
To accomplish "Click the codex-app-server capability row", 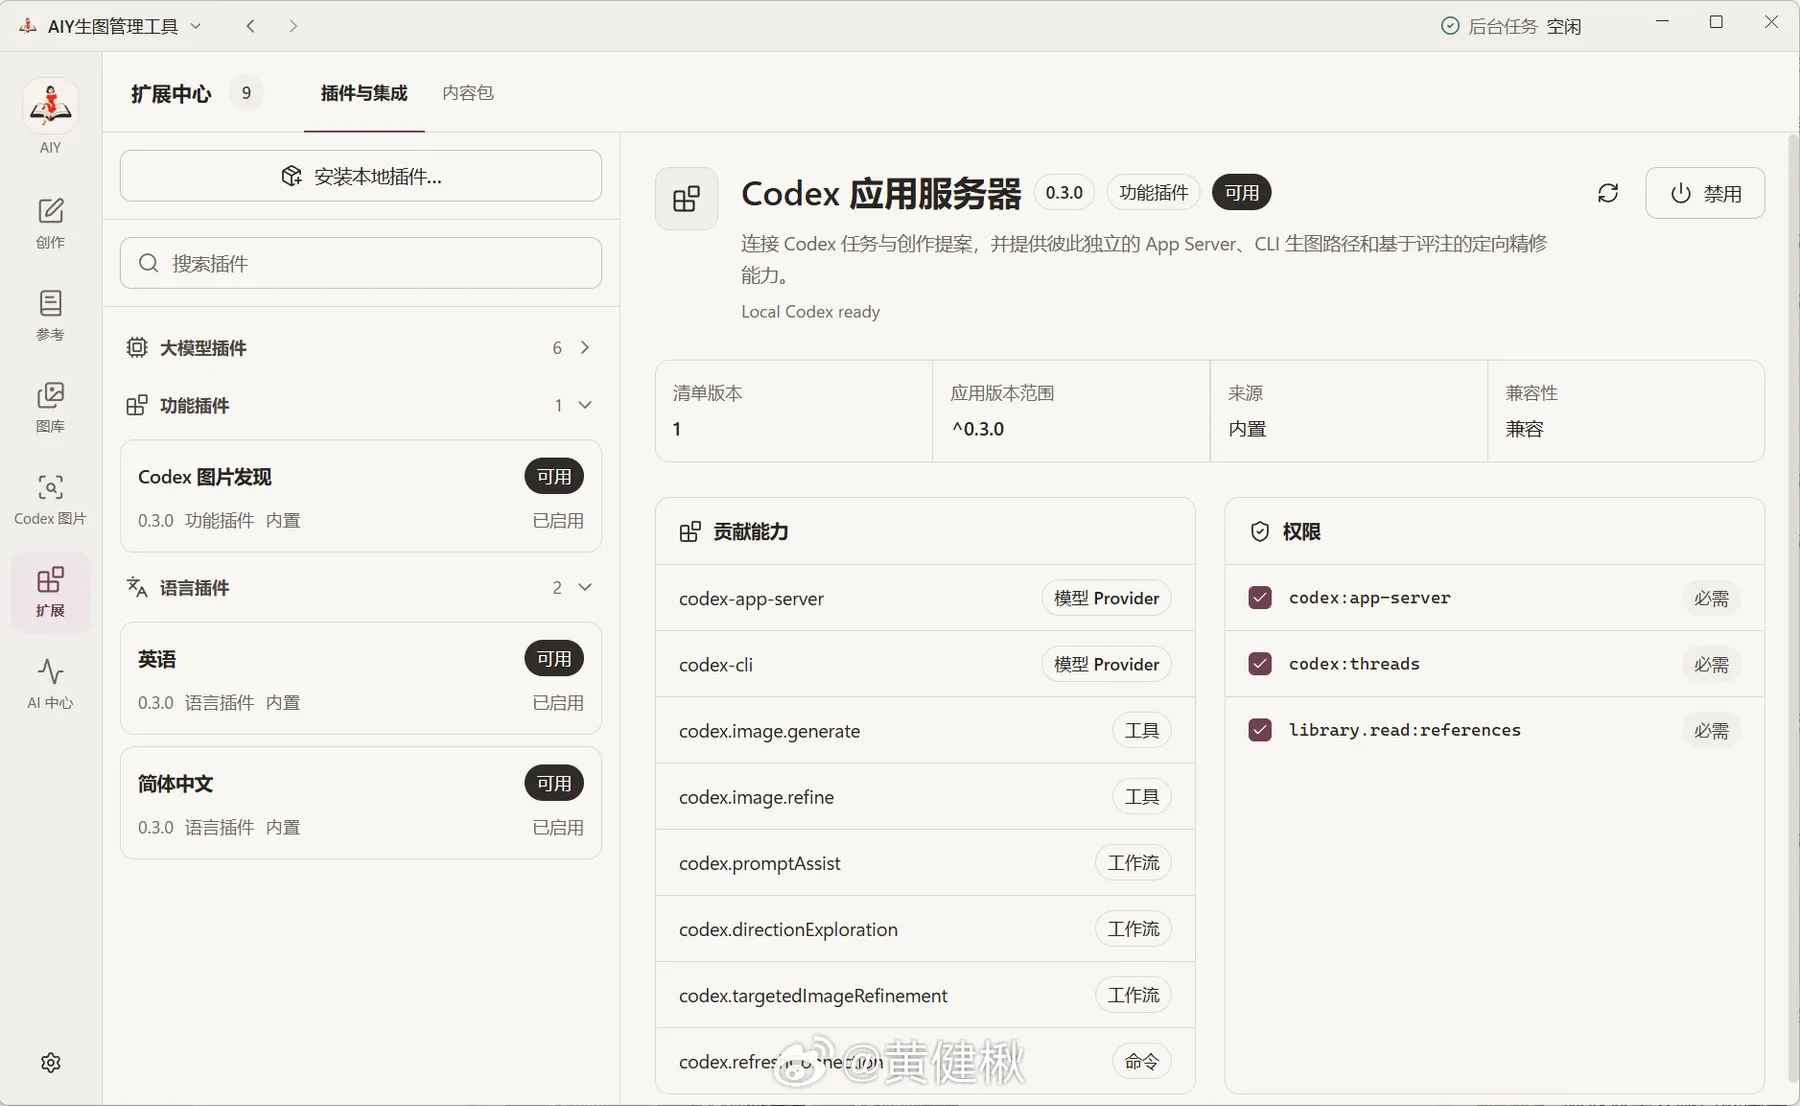I will [925, 598].
